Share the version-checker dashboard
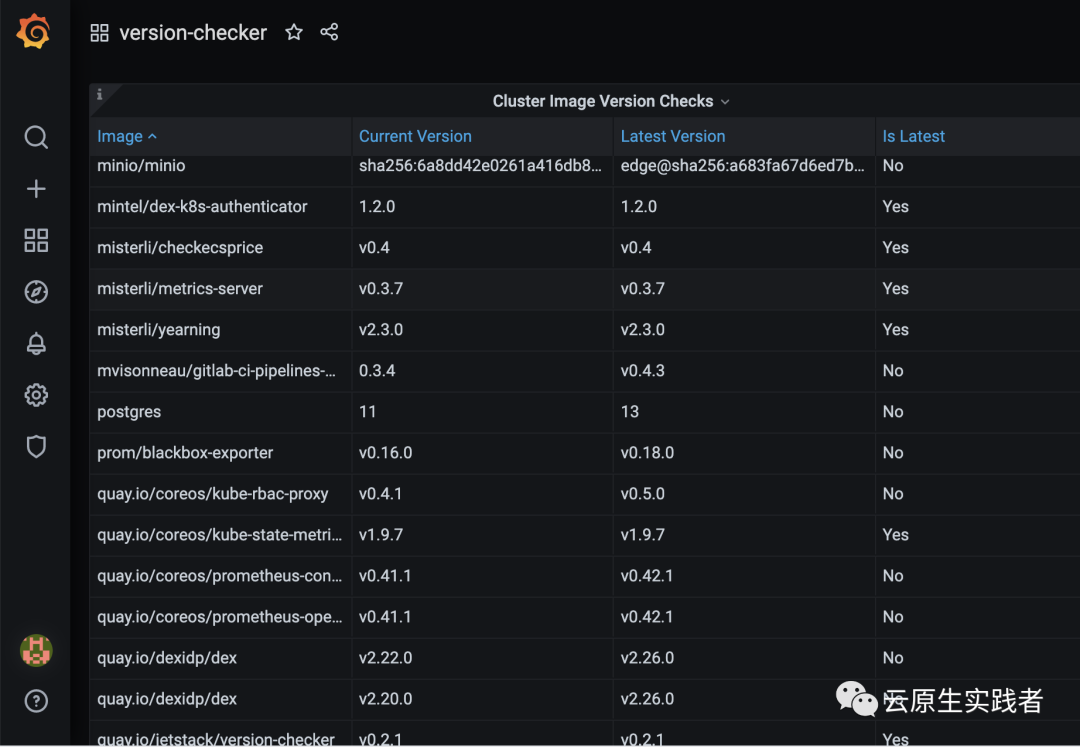 [x=329, y=32]
